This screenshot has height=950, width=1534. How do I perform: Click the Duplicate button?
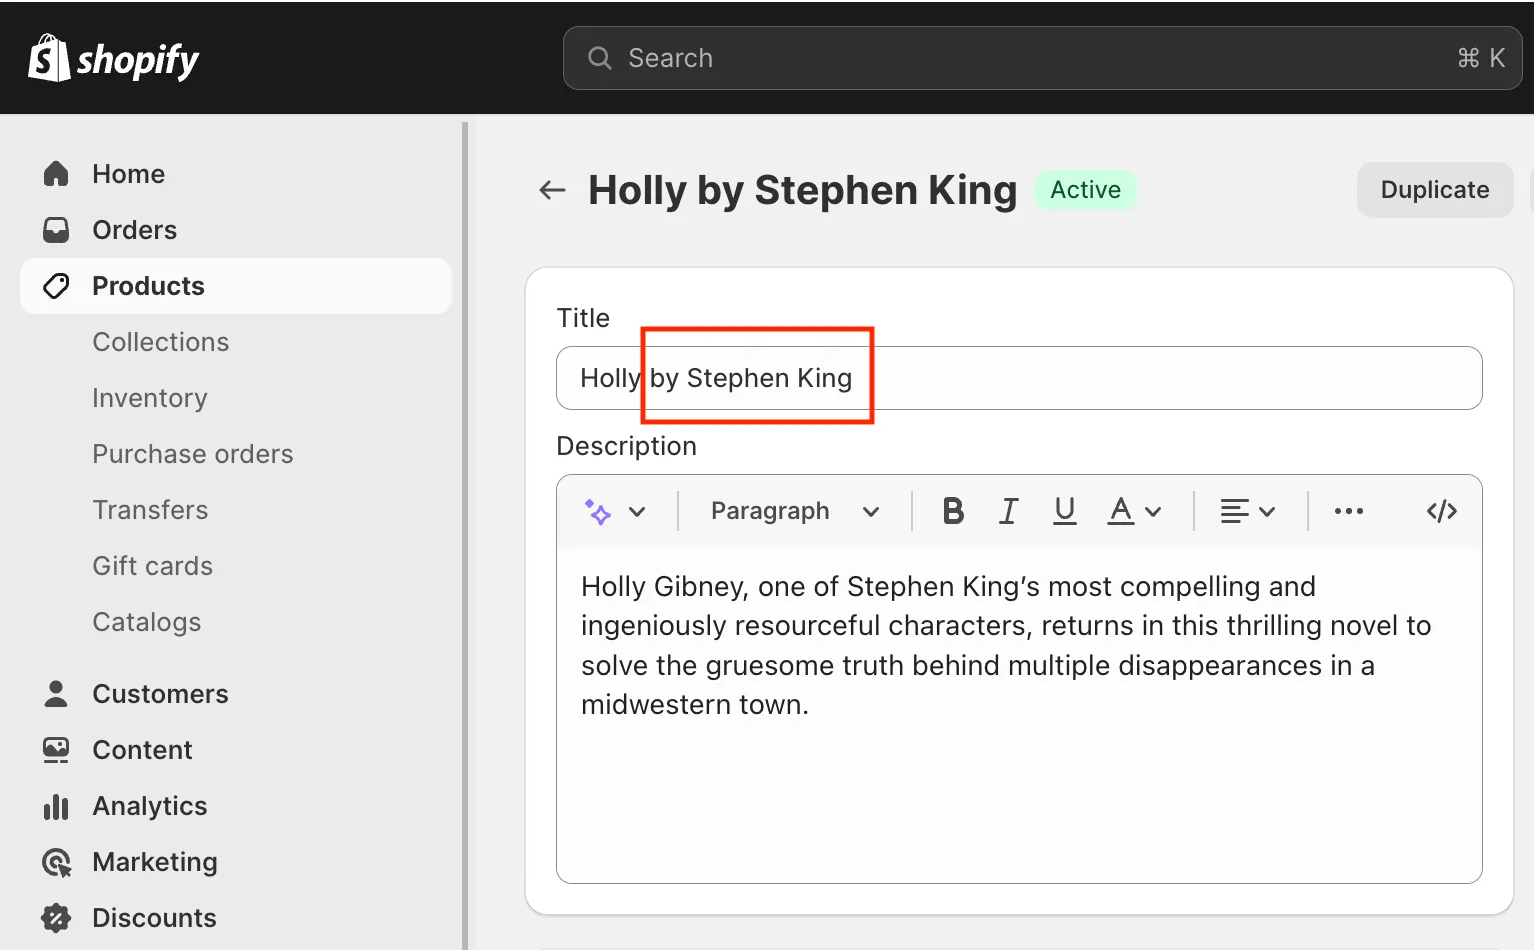[x=1434, y=189]
